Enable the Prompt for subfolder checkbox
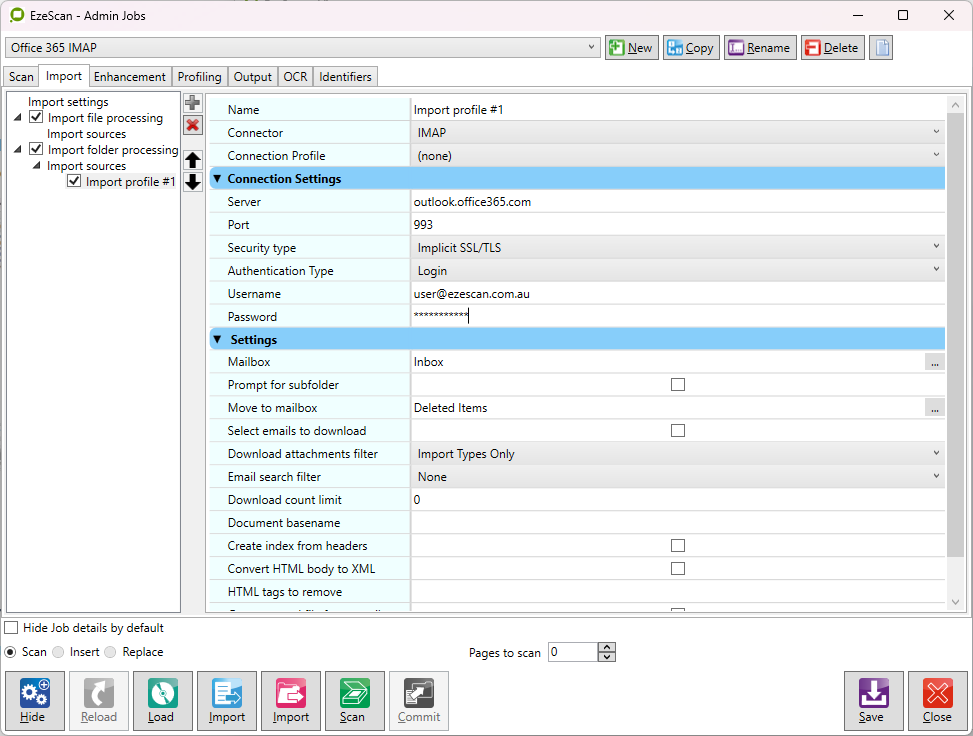This screenshot has height=736, width=973. coord(678,385)
